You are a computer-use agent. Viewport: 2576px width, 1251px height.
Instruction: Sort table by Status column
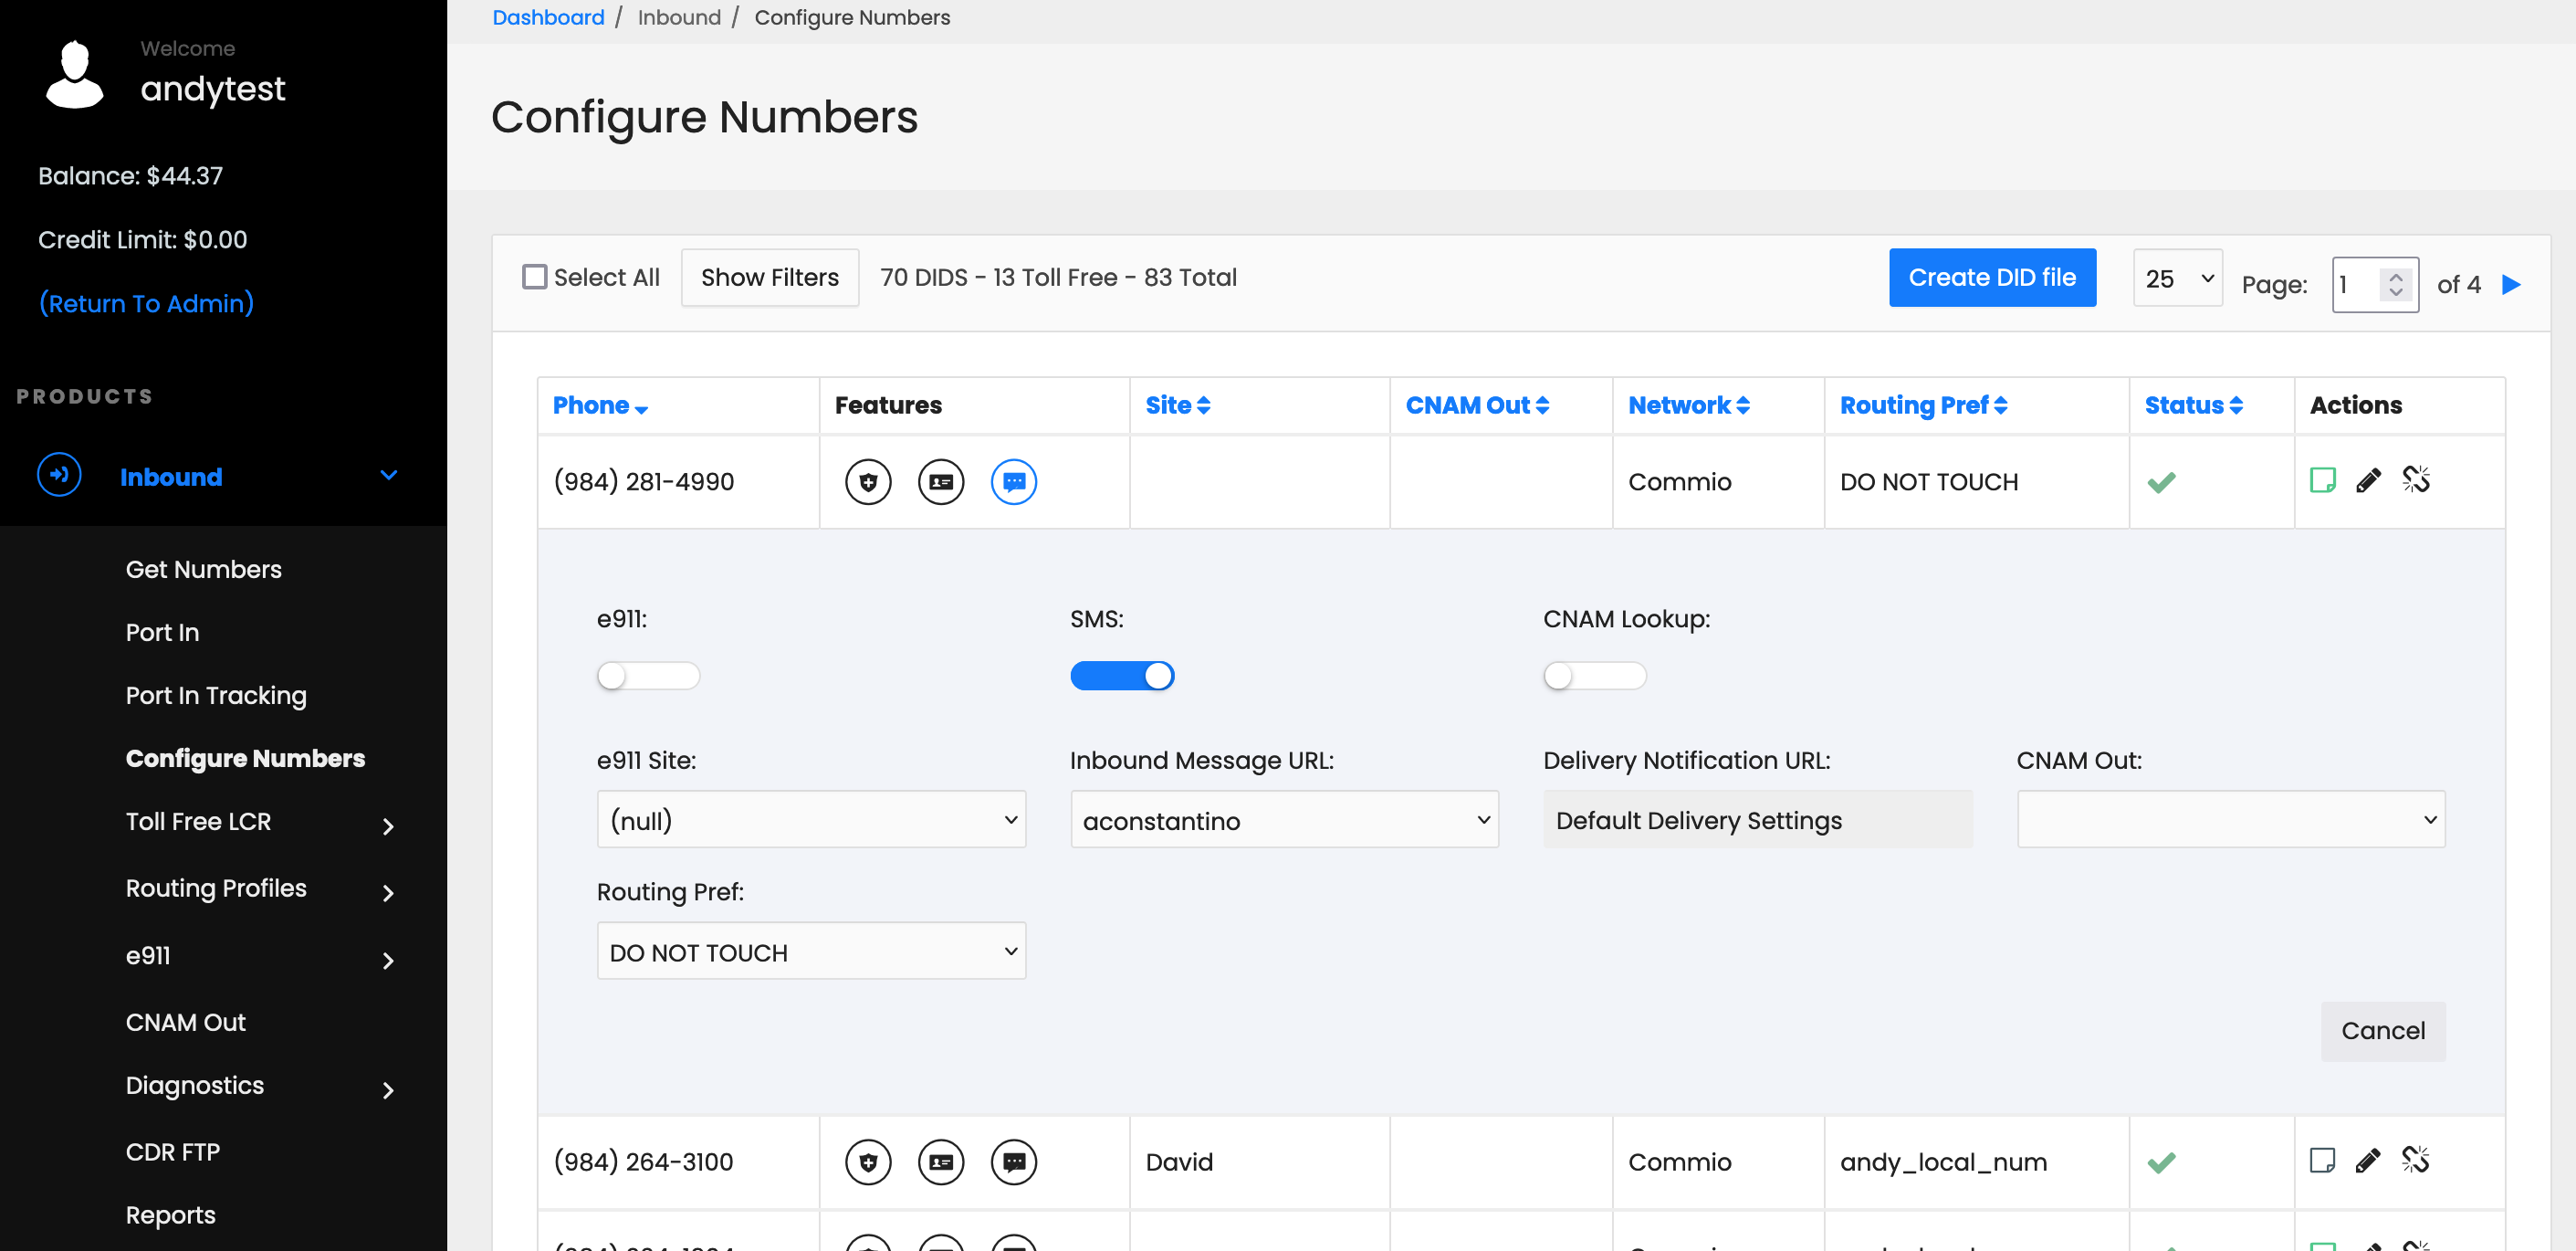pos(2194,405)
